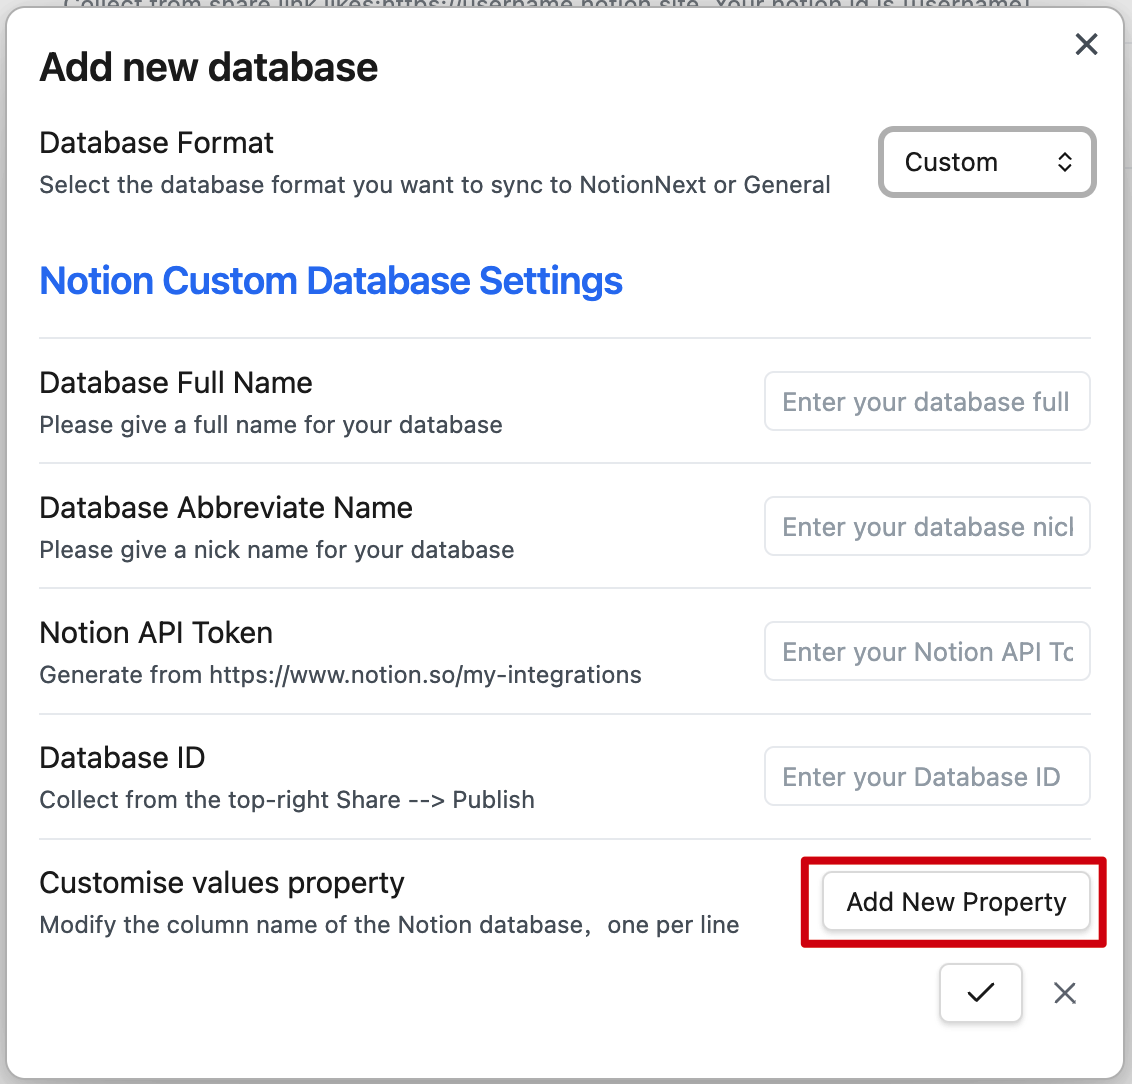Viewport: 1132px width, 1084px height.
Task: Select the Notion API Token input box
Action: click(x=926, y=652)
